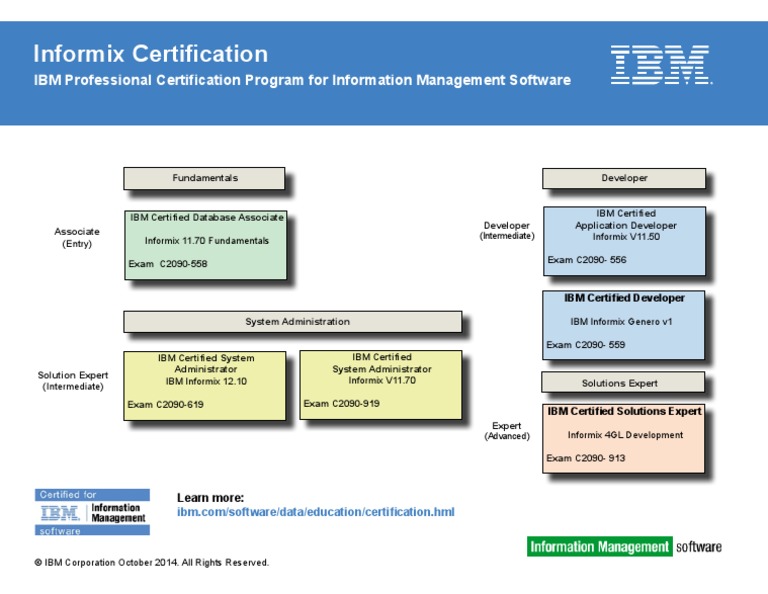Viewport: 768px width, 594px height.
Task: Click the Developer (Intermediate) level label
Action: 507,230
